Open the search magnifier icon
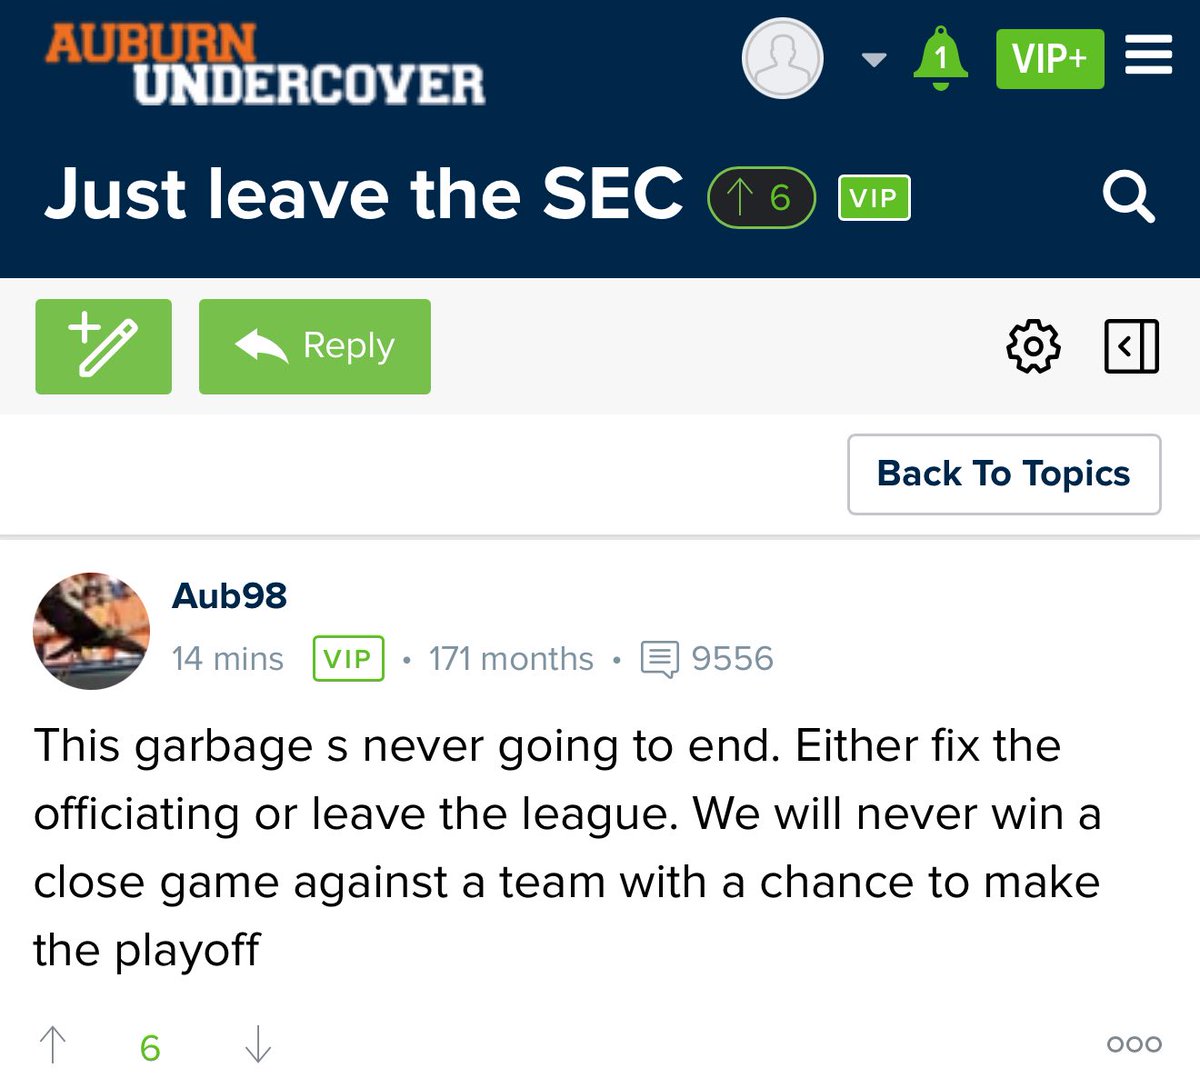Image resolution: width=1200 pixels, height=1088 pixels. (1129, 196)
